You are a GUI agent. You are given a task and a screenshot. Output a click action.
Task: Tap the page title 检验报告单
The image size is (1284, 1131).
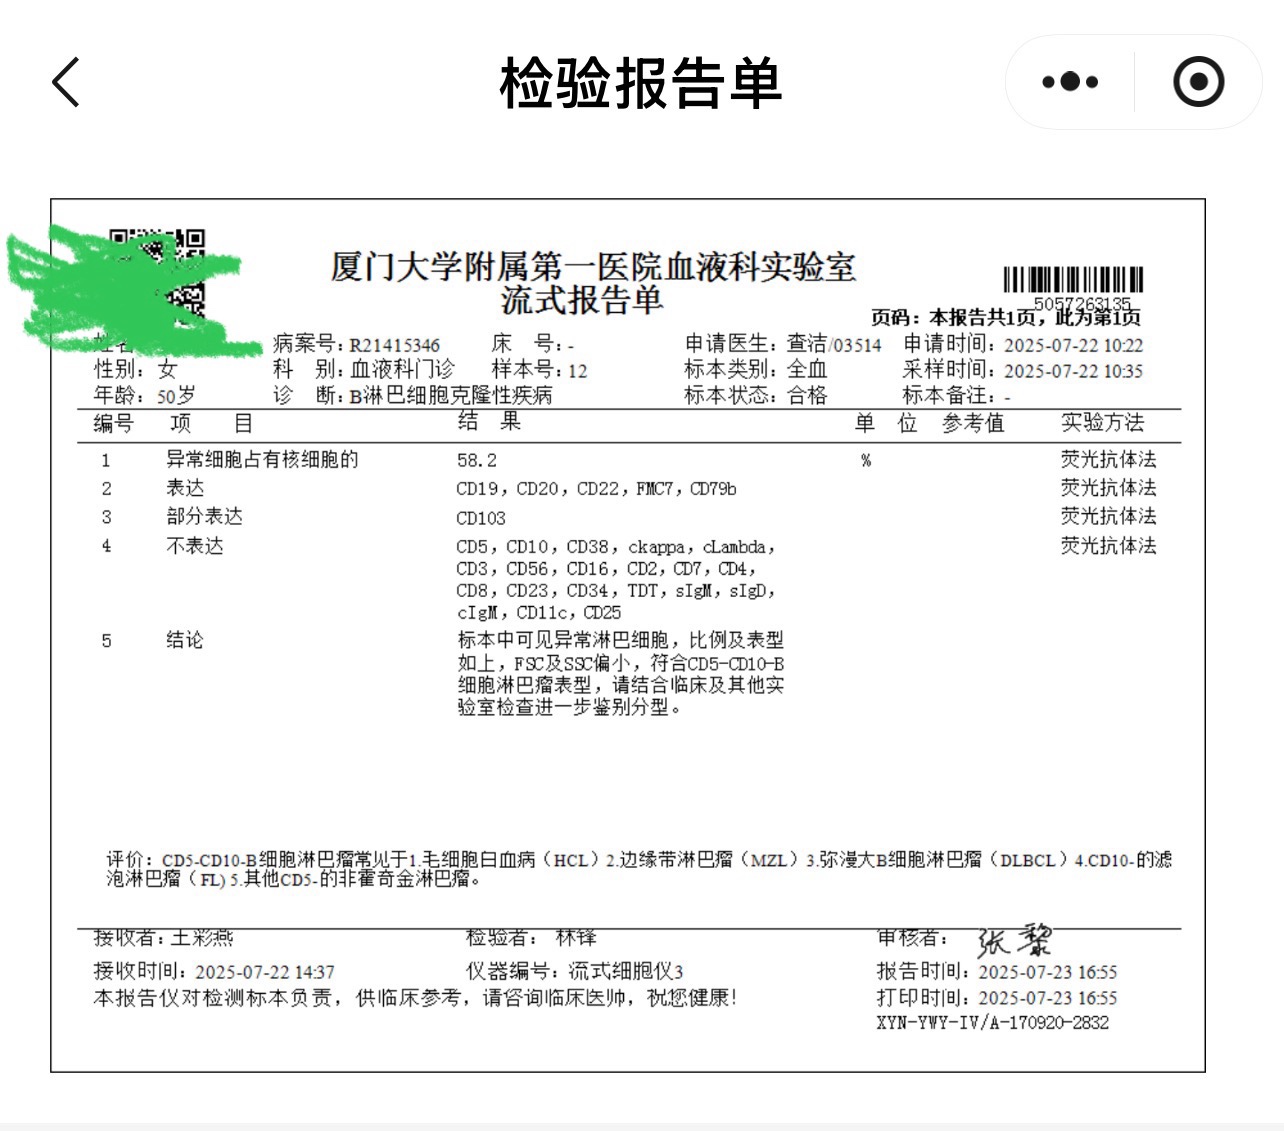pos(640,83)
